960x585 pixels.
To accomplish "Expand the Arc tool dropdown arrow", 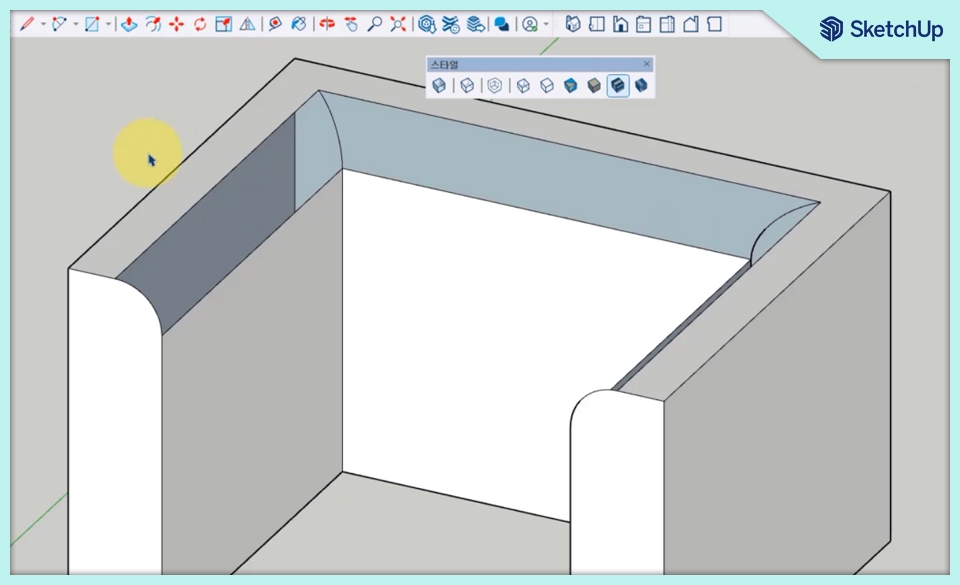I will point(76,24).
